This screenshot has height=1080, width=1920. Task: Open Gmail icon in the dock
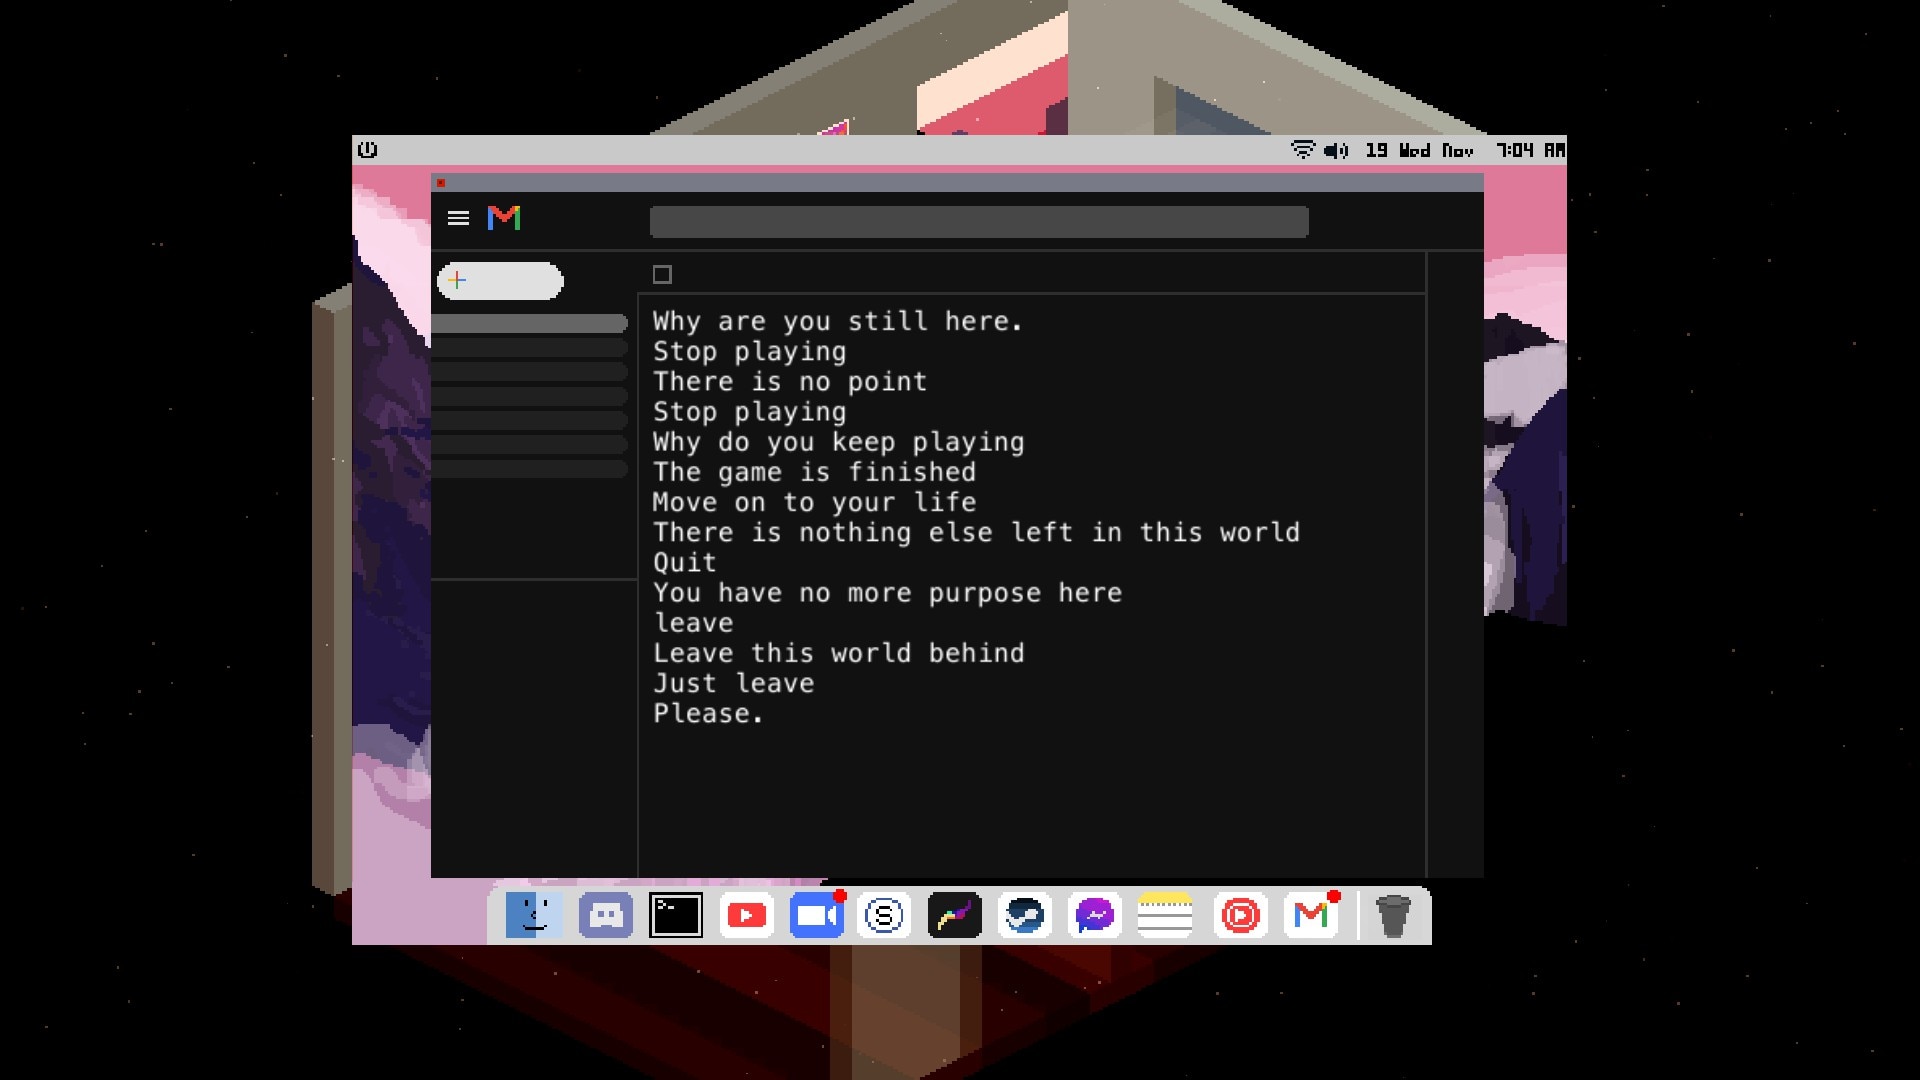point(1311,915)
